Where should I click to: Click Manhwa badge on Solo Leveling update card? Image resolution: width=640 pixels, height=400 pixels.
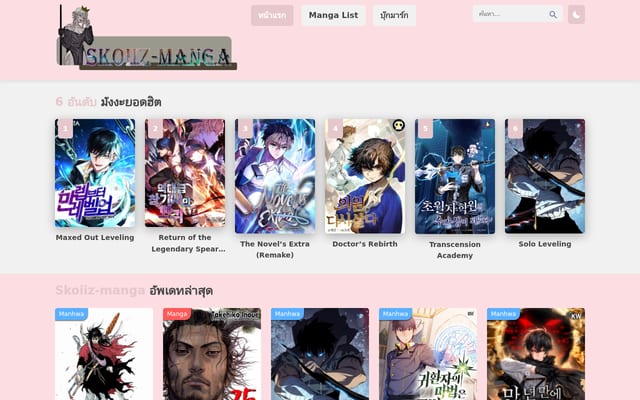tap(287, 314)
